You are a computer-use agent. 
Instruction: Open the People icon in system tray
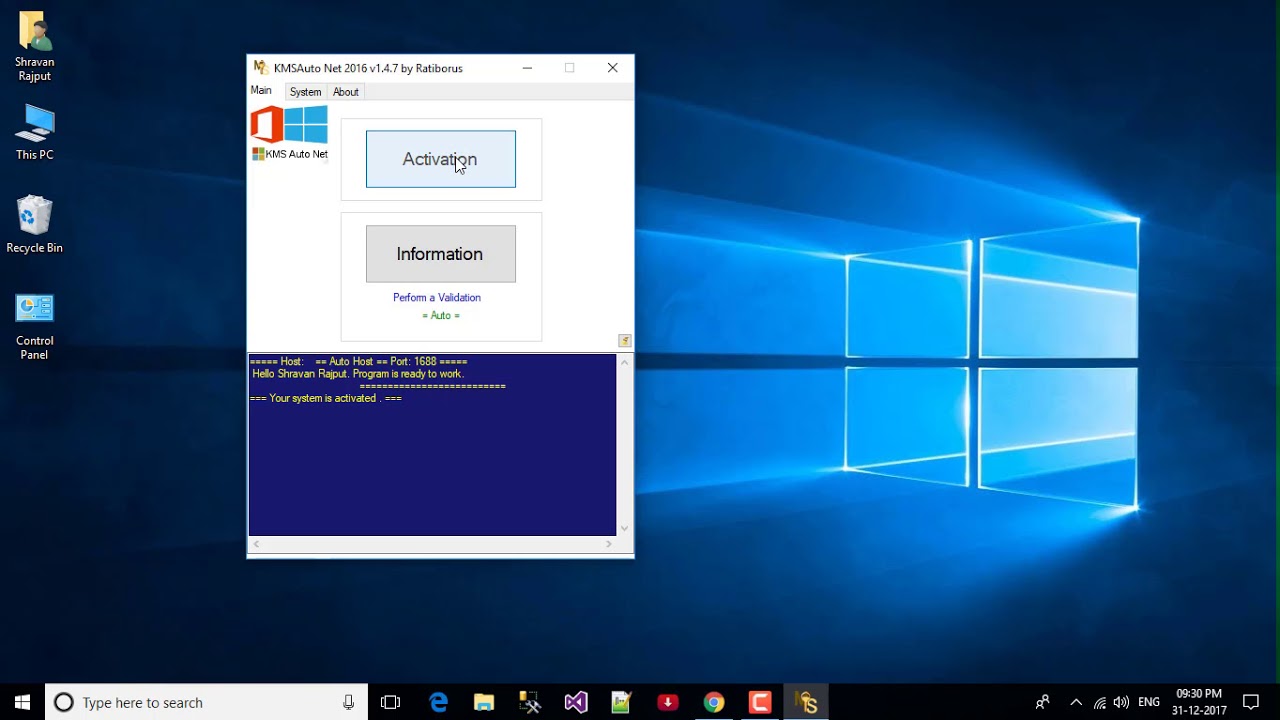(1043, 702)
